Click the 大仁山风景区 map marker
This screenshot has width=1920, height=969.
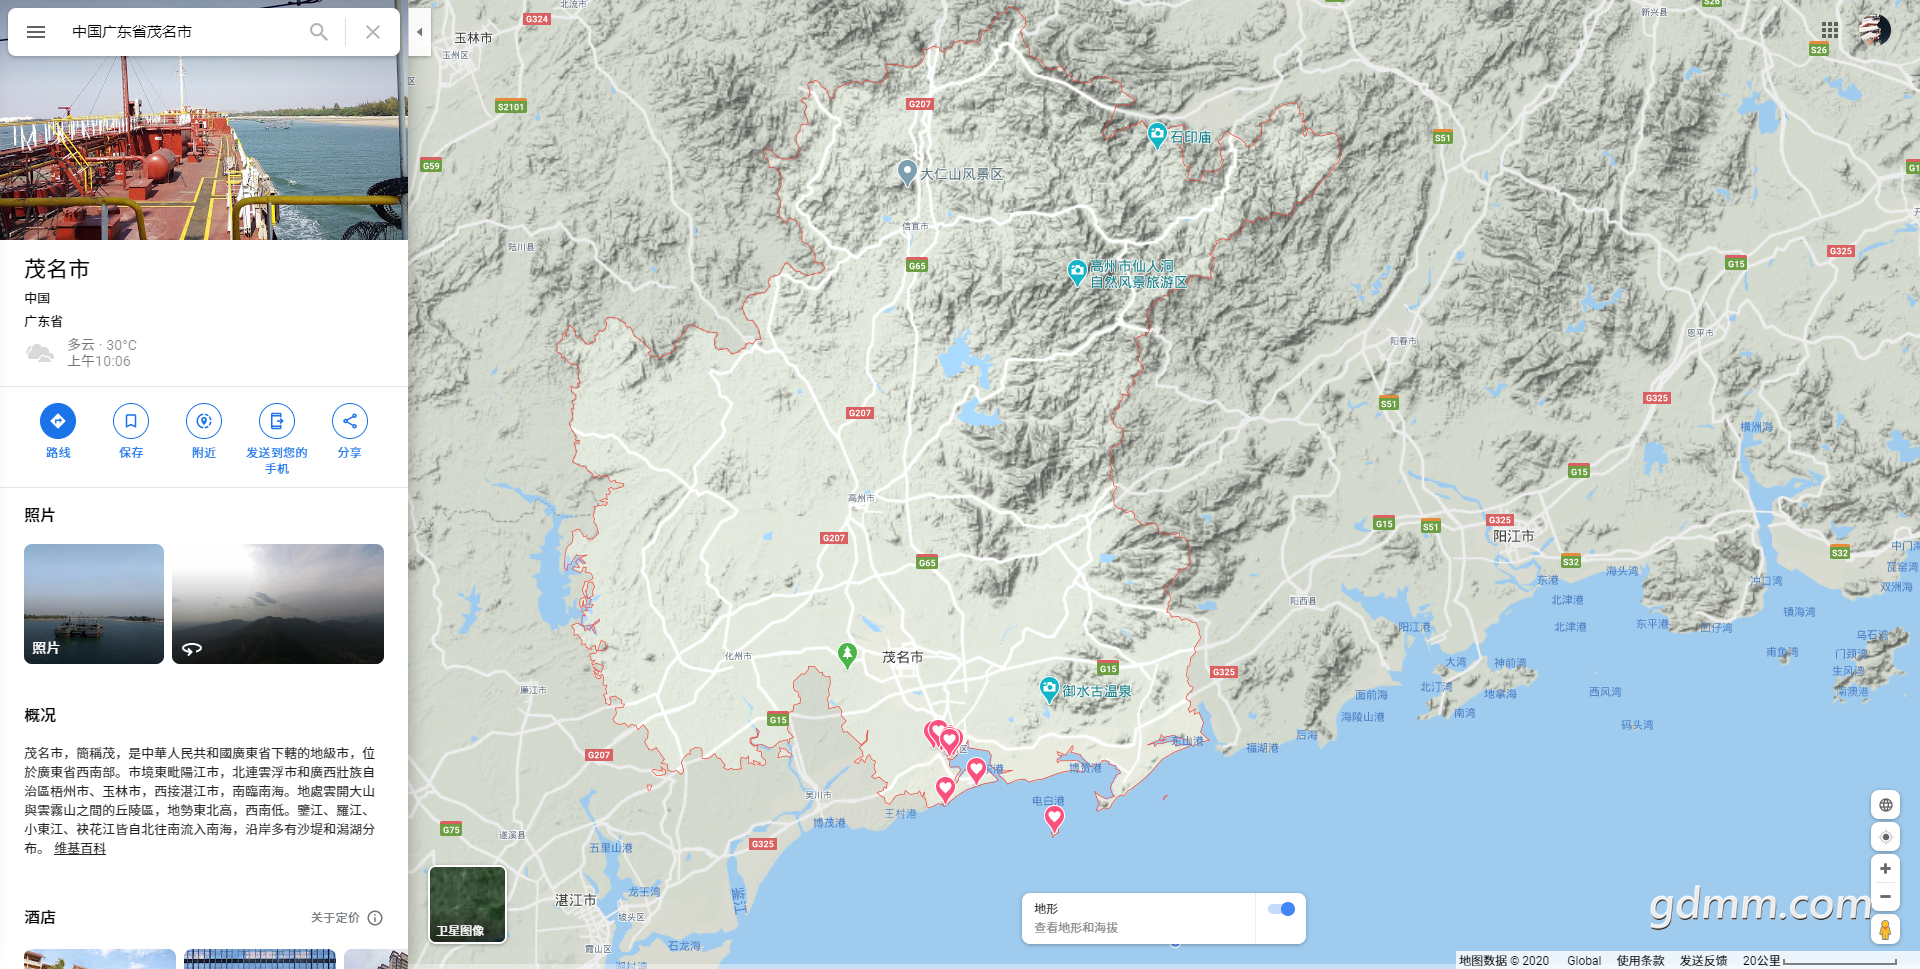[x=907, y=172]
